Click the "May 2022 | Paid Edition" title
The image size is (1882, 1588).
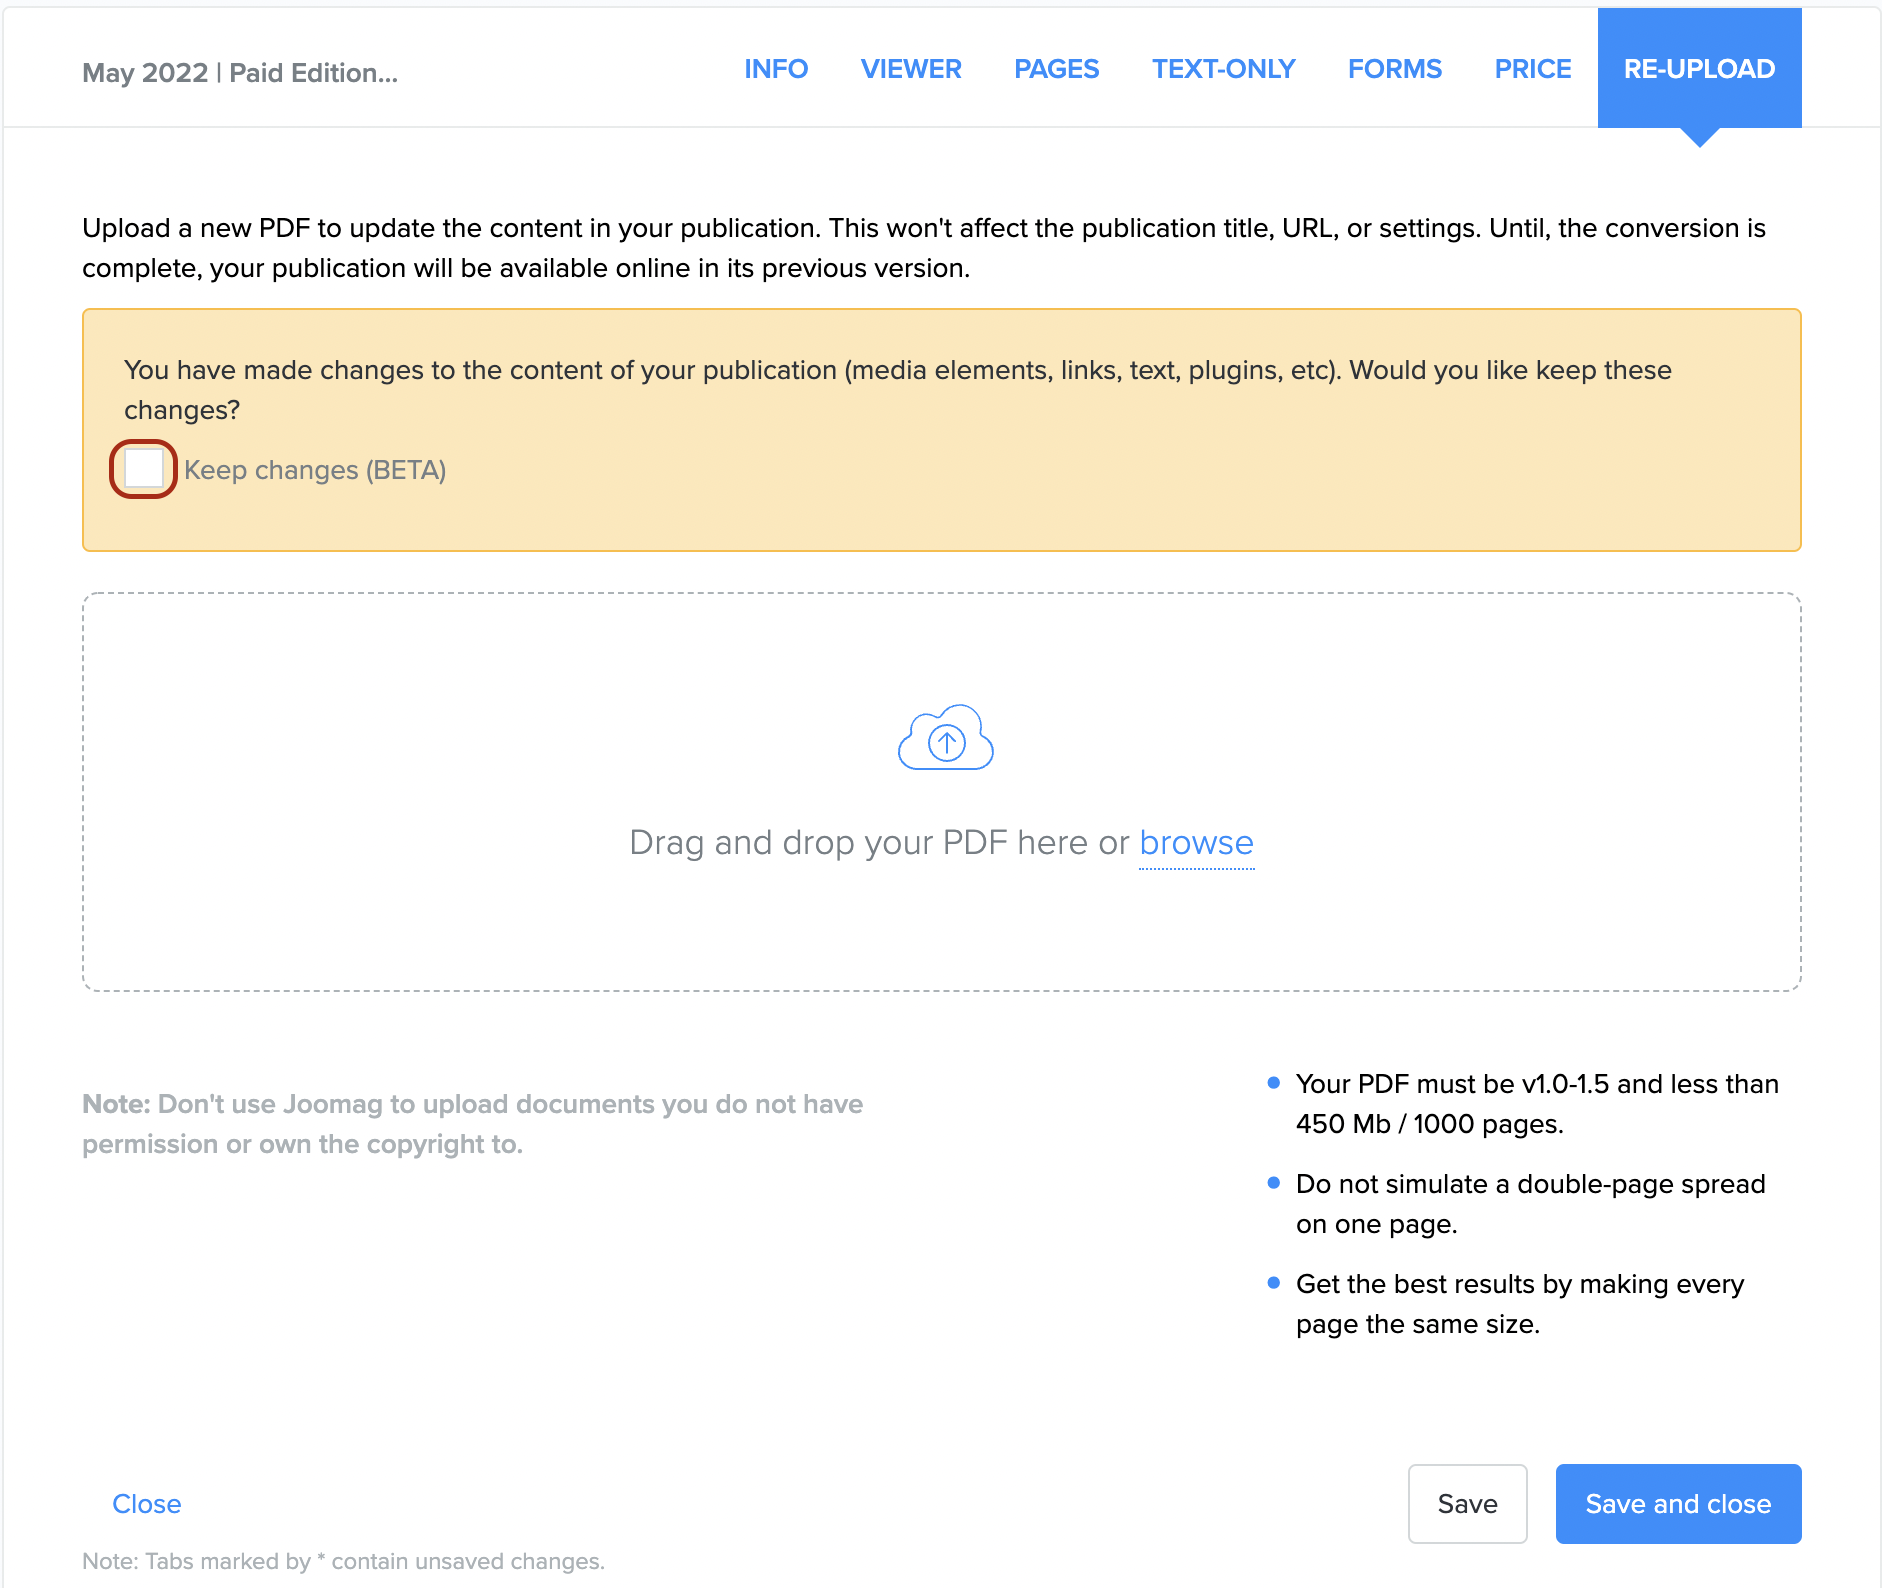(x=240, y=73)
